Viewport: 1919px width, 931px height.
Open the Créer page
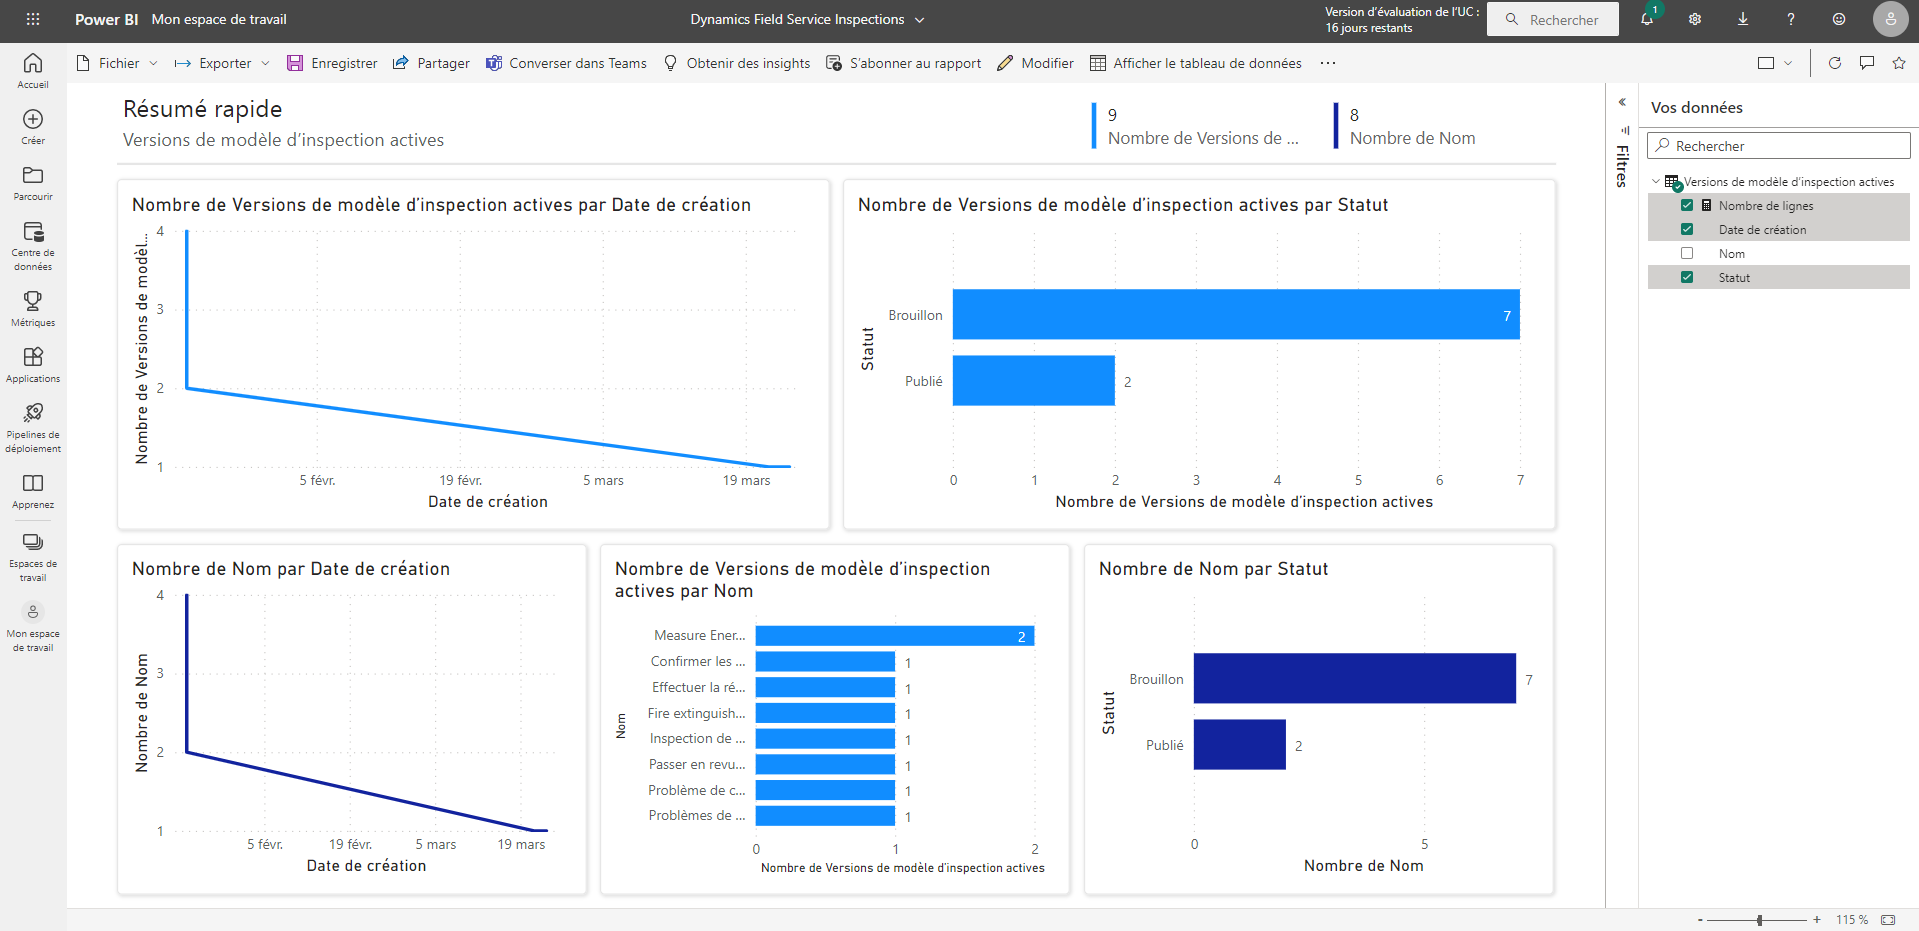coord(33,127)
